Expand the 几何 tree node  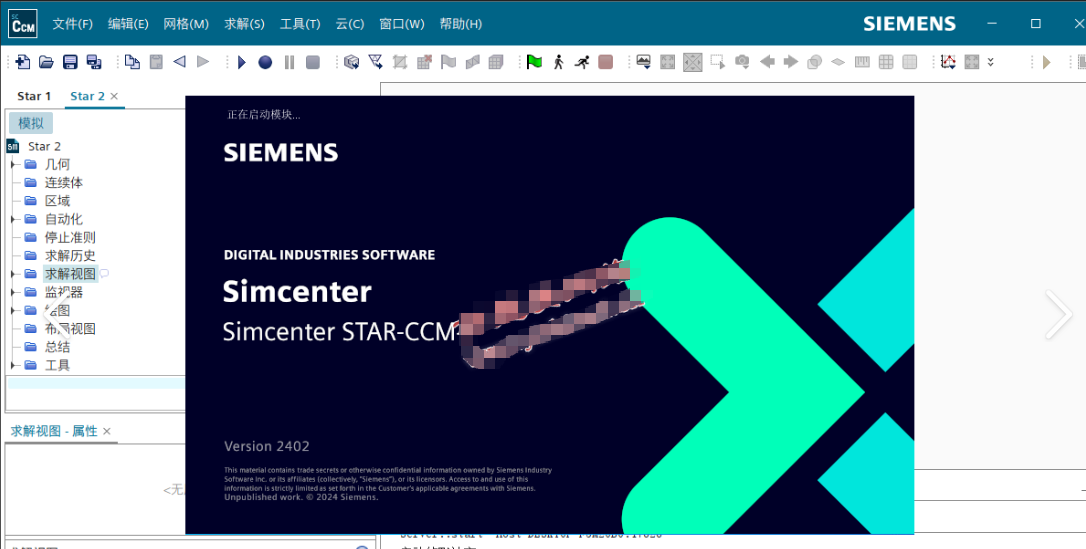coord(12,164)
